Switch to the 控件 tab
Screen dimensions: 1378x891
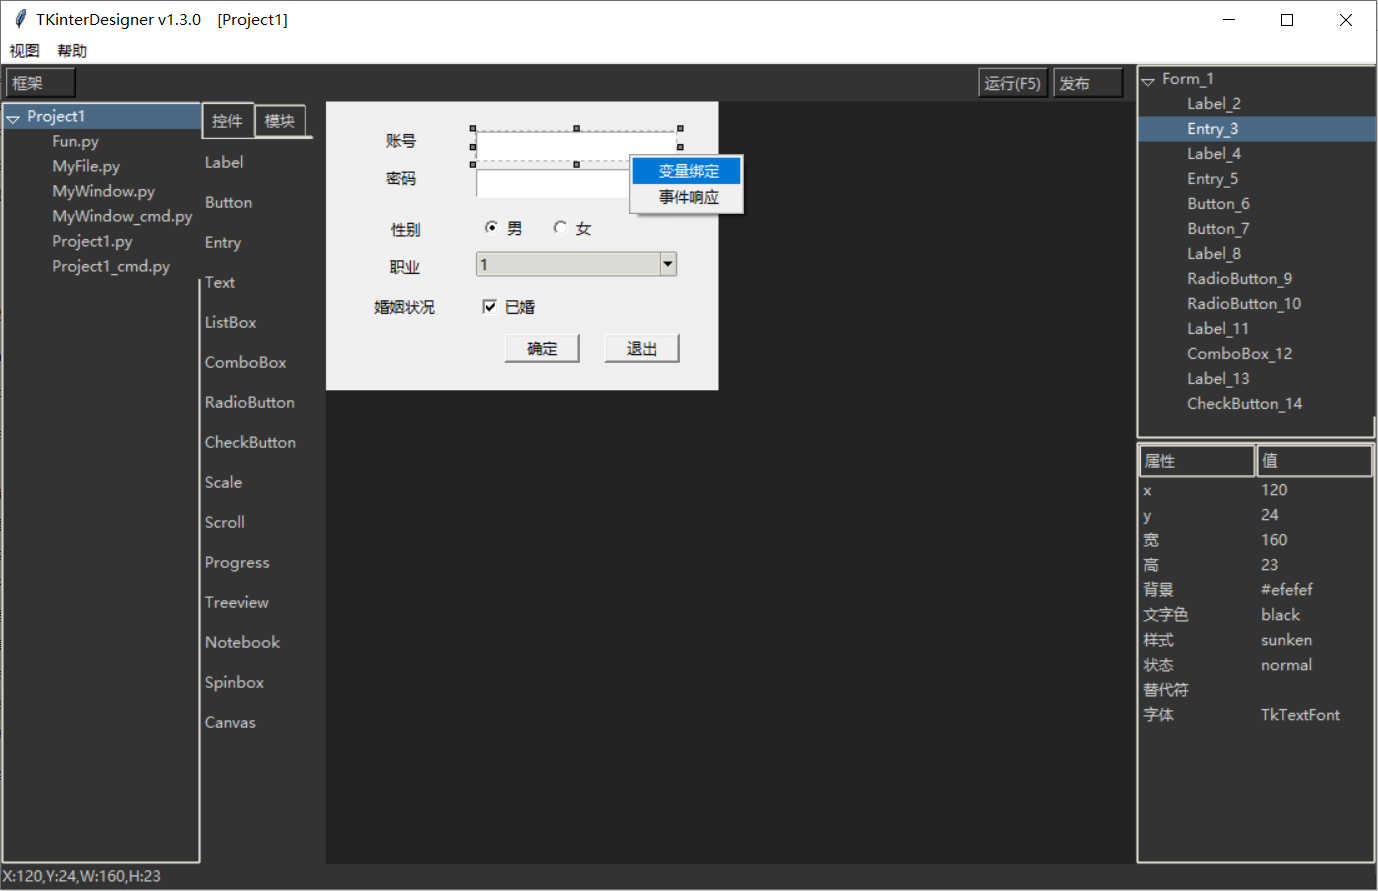pyautogui.click(x=227, y=121)
